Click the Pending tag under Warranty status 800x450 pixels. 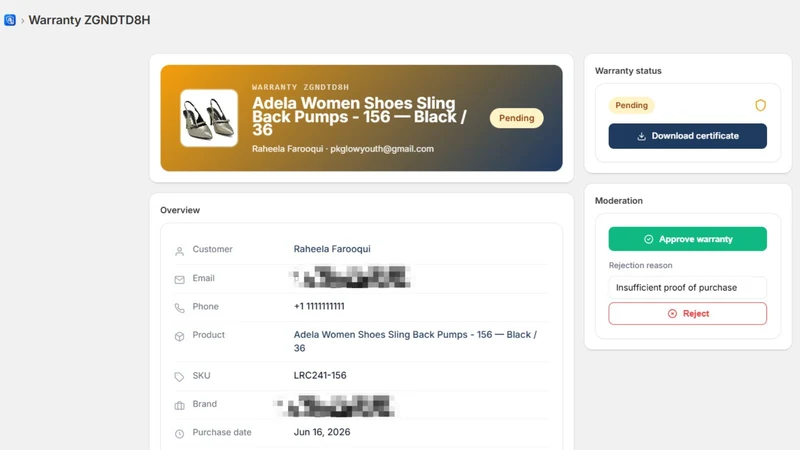coord(631,105)
